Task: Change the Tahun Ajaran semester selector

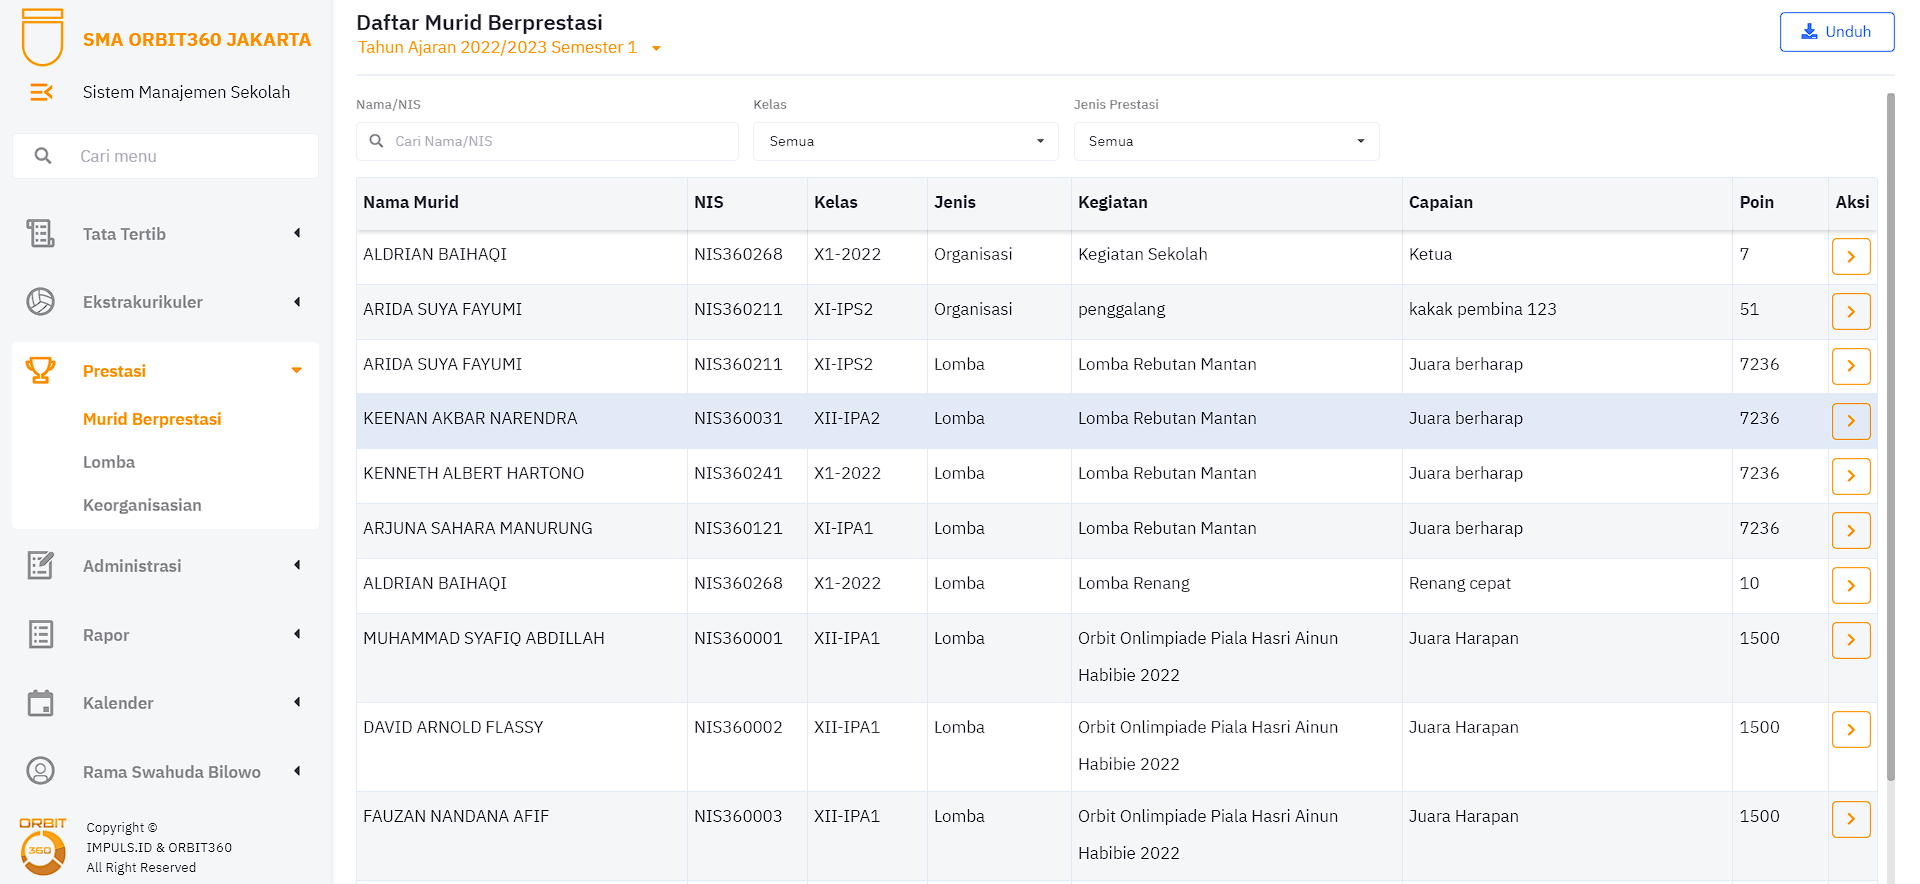Action: coord(510,48)
